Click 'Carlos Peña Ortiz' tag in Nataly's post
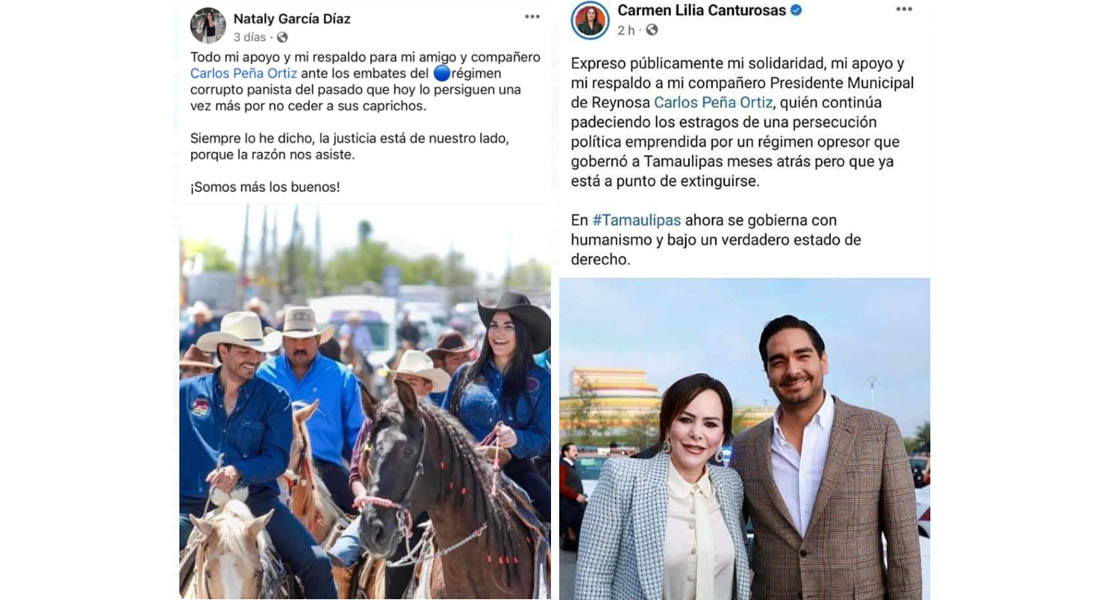The image size is (1110, 600). 244,74
